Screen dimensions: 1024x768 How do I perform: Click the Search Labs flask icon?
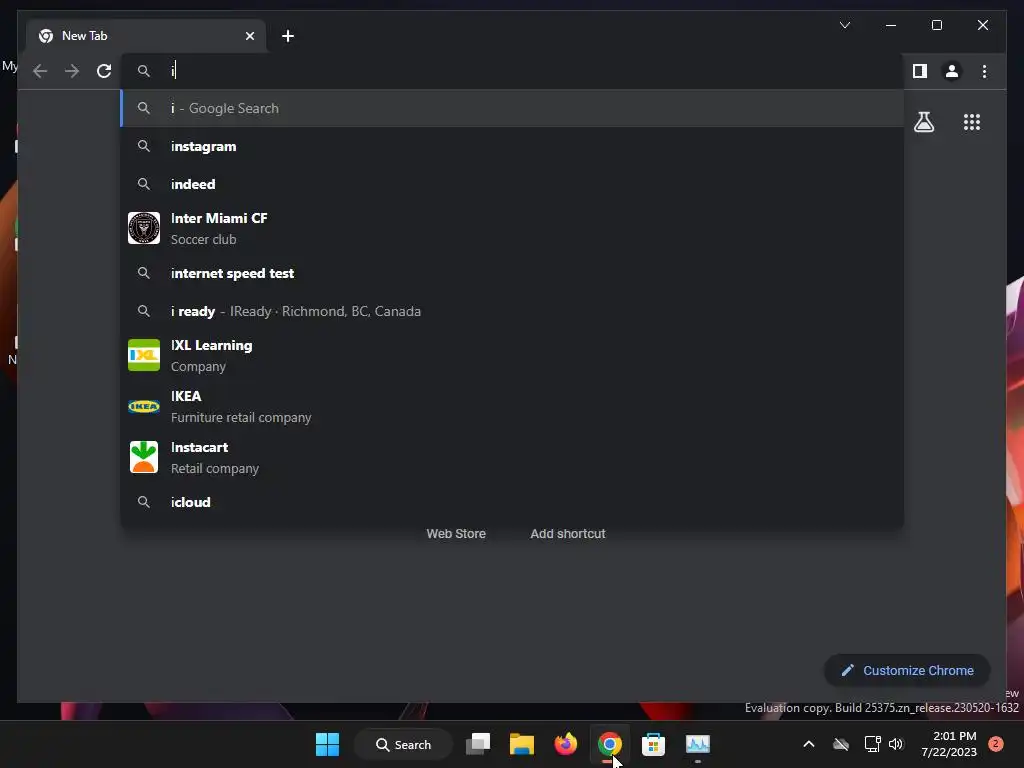click(x=923, y=122)
